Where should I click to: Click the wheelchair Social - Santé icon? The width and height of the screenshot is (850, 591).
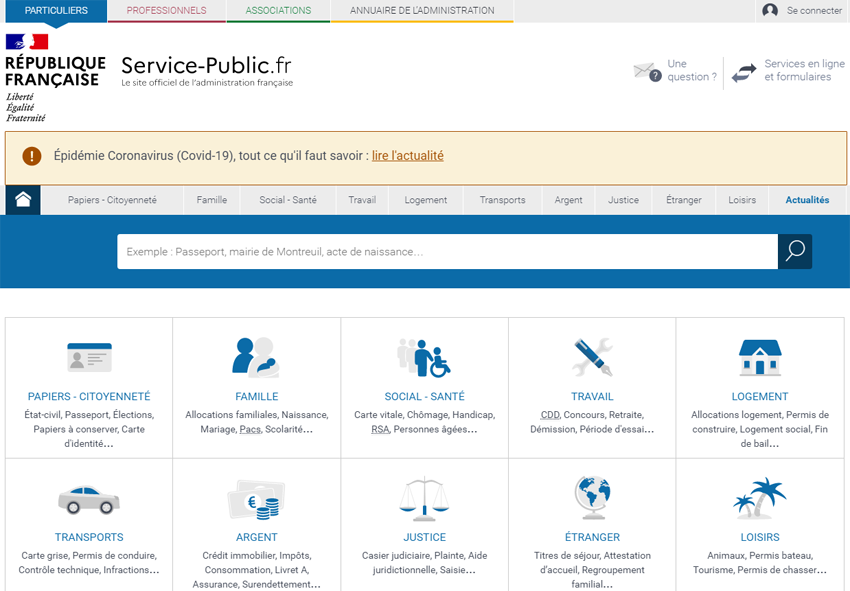[x=424, y=358]
